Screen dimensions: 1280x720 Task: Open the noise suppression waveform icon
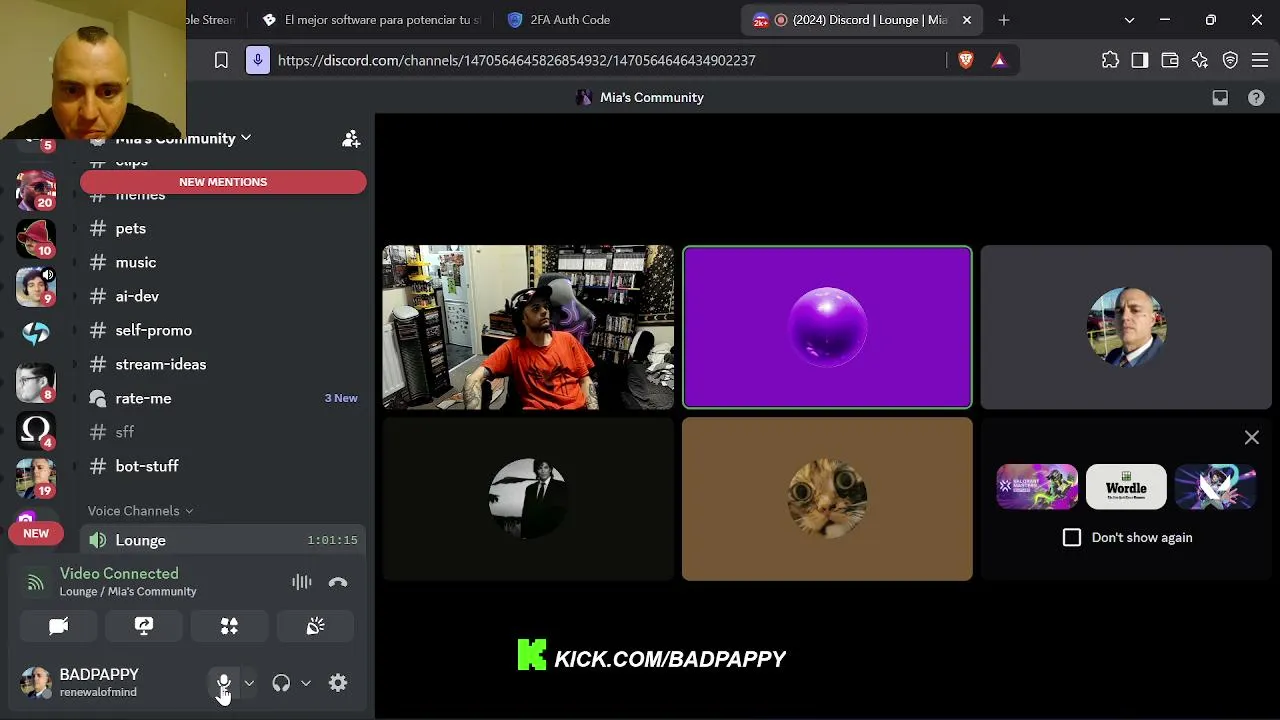click(x=301, y=582)
